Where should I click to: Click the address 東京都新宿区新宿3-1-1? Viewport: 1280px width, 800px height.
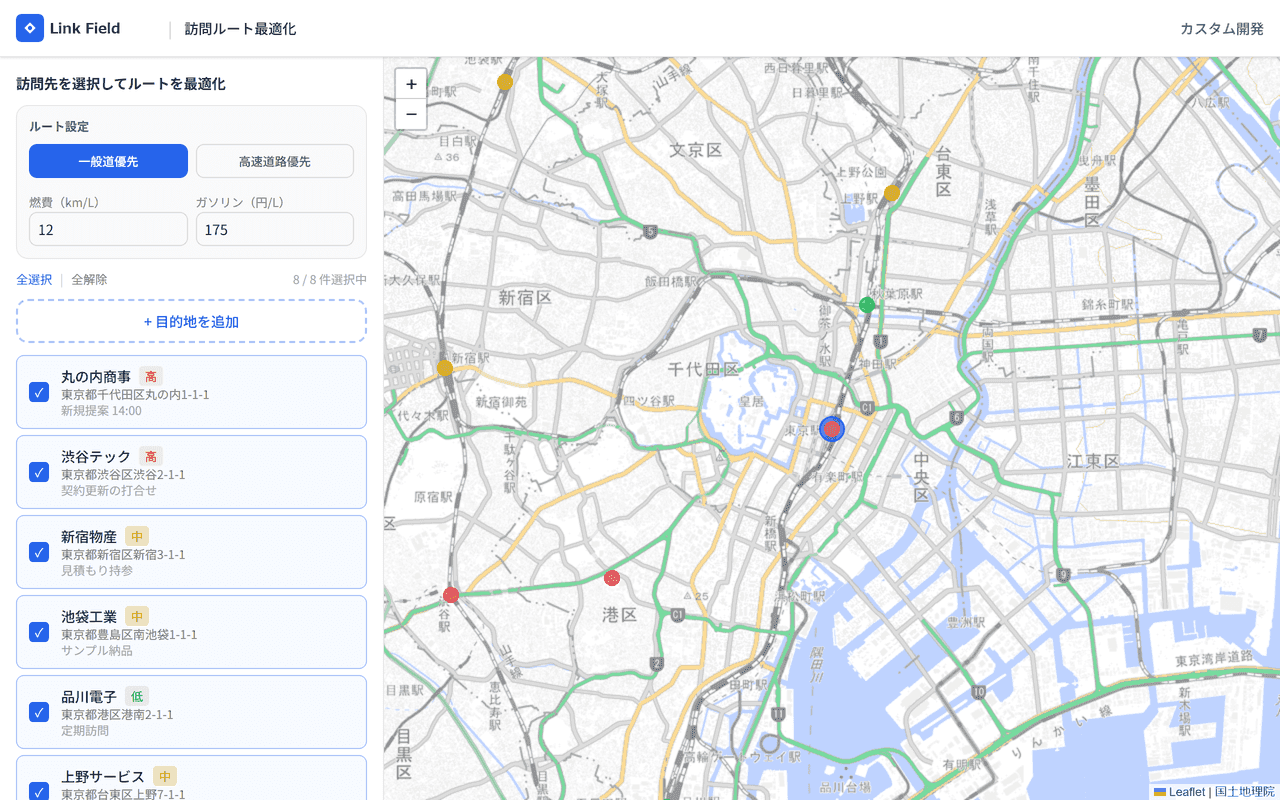(x=123, y=554)
